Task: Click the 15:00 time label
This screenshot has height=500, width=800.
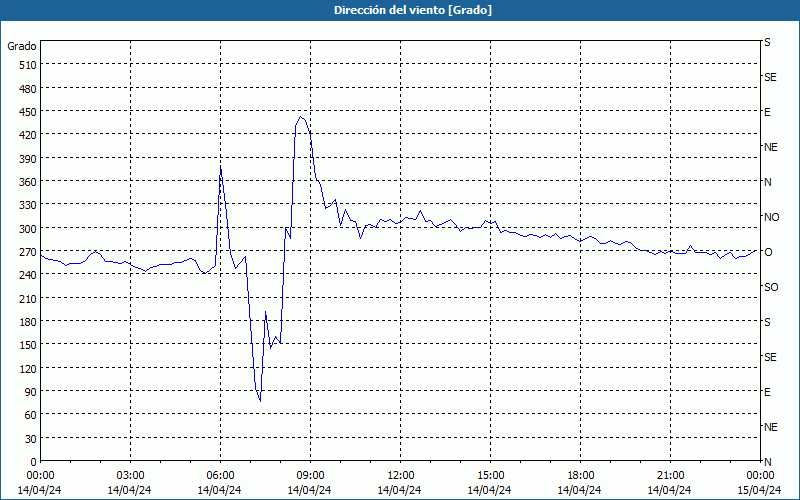Action: (490, 476)
